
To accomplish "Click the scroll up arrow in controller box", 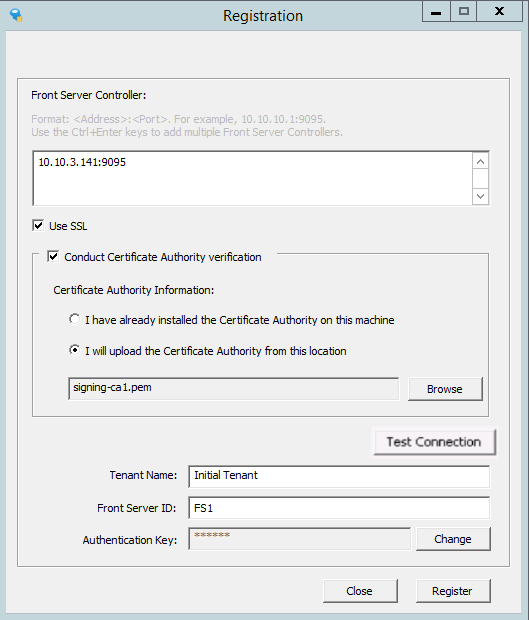I will coord(480,161).
